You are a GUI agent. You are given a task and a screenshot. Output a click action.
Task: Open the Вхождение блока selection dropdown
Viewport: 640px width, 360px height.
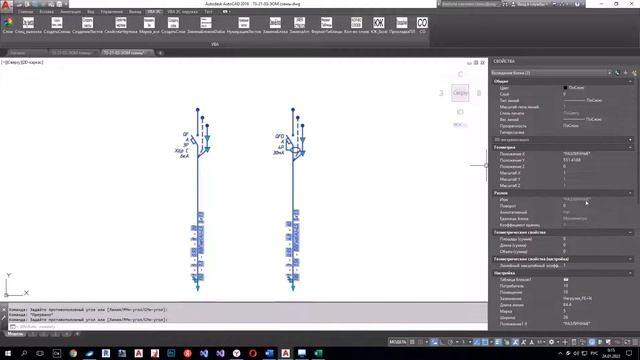pyautogui.click(x=551, y=73)
